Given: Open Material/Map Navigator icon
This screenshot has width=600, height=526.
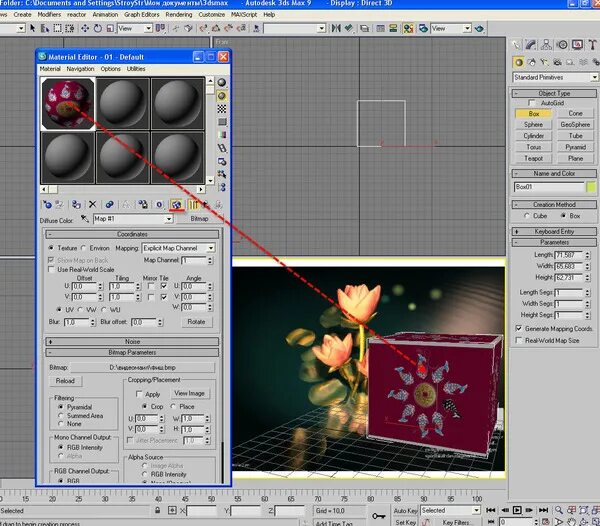Looking at the screenshot, I should (x=222, y=187).
